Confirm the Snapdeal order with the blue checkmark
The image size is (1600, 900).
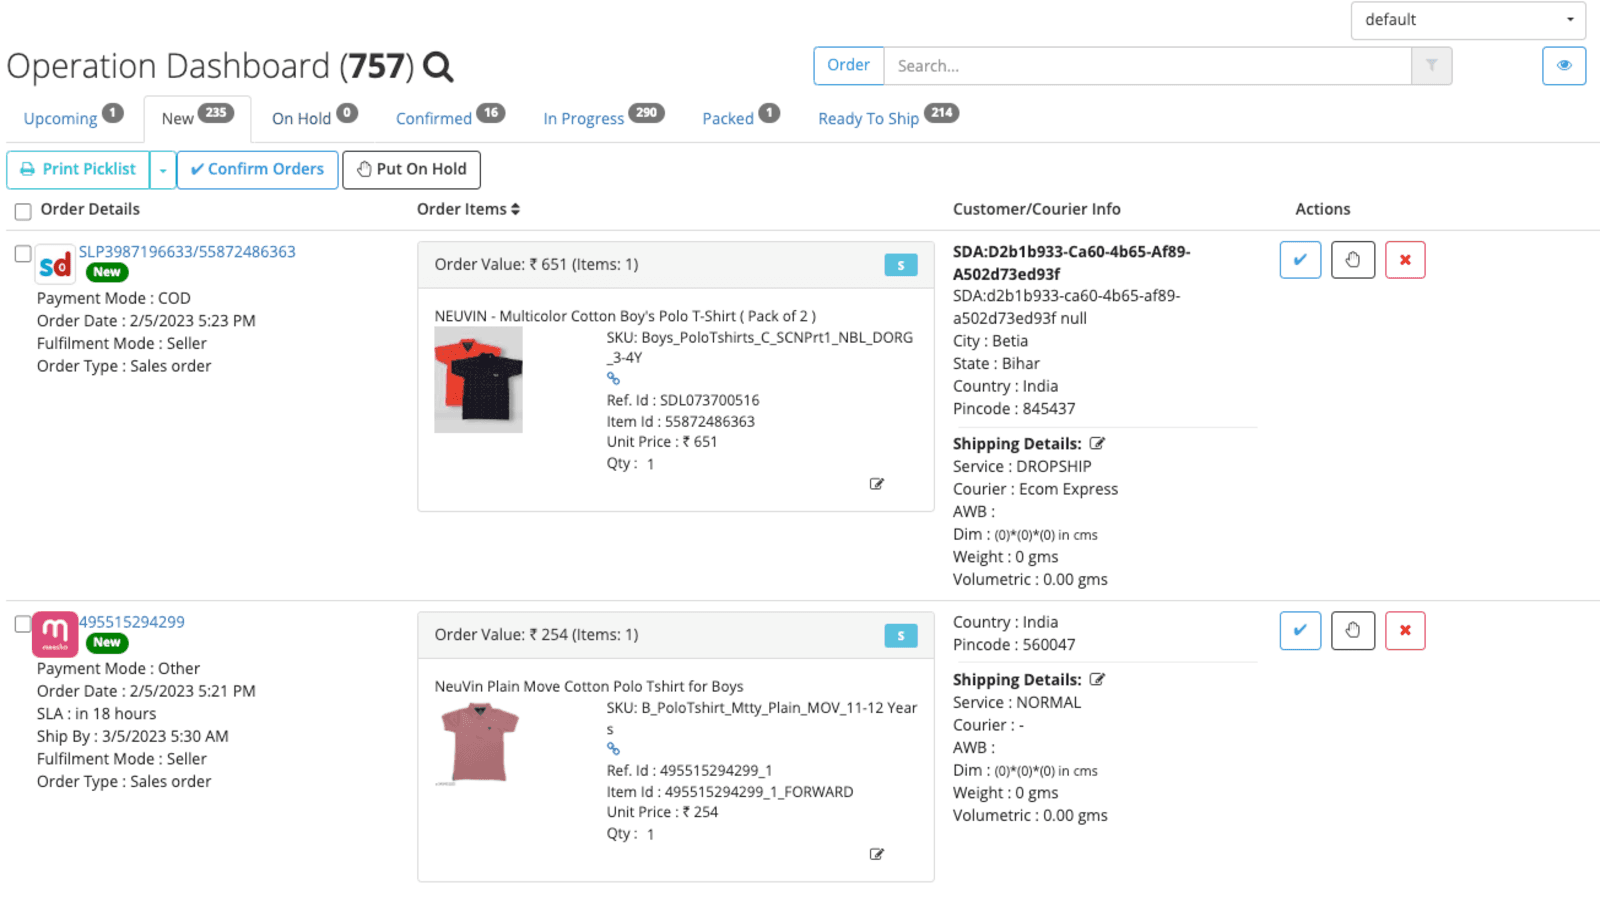(1300, 259)
